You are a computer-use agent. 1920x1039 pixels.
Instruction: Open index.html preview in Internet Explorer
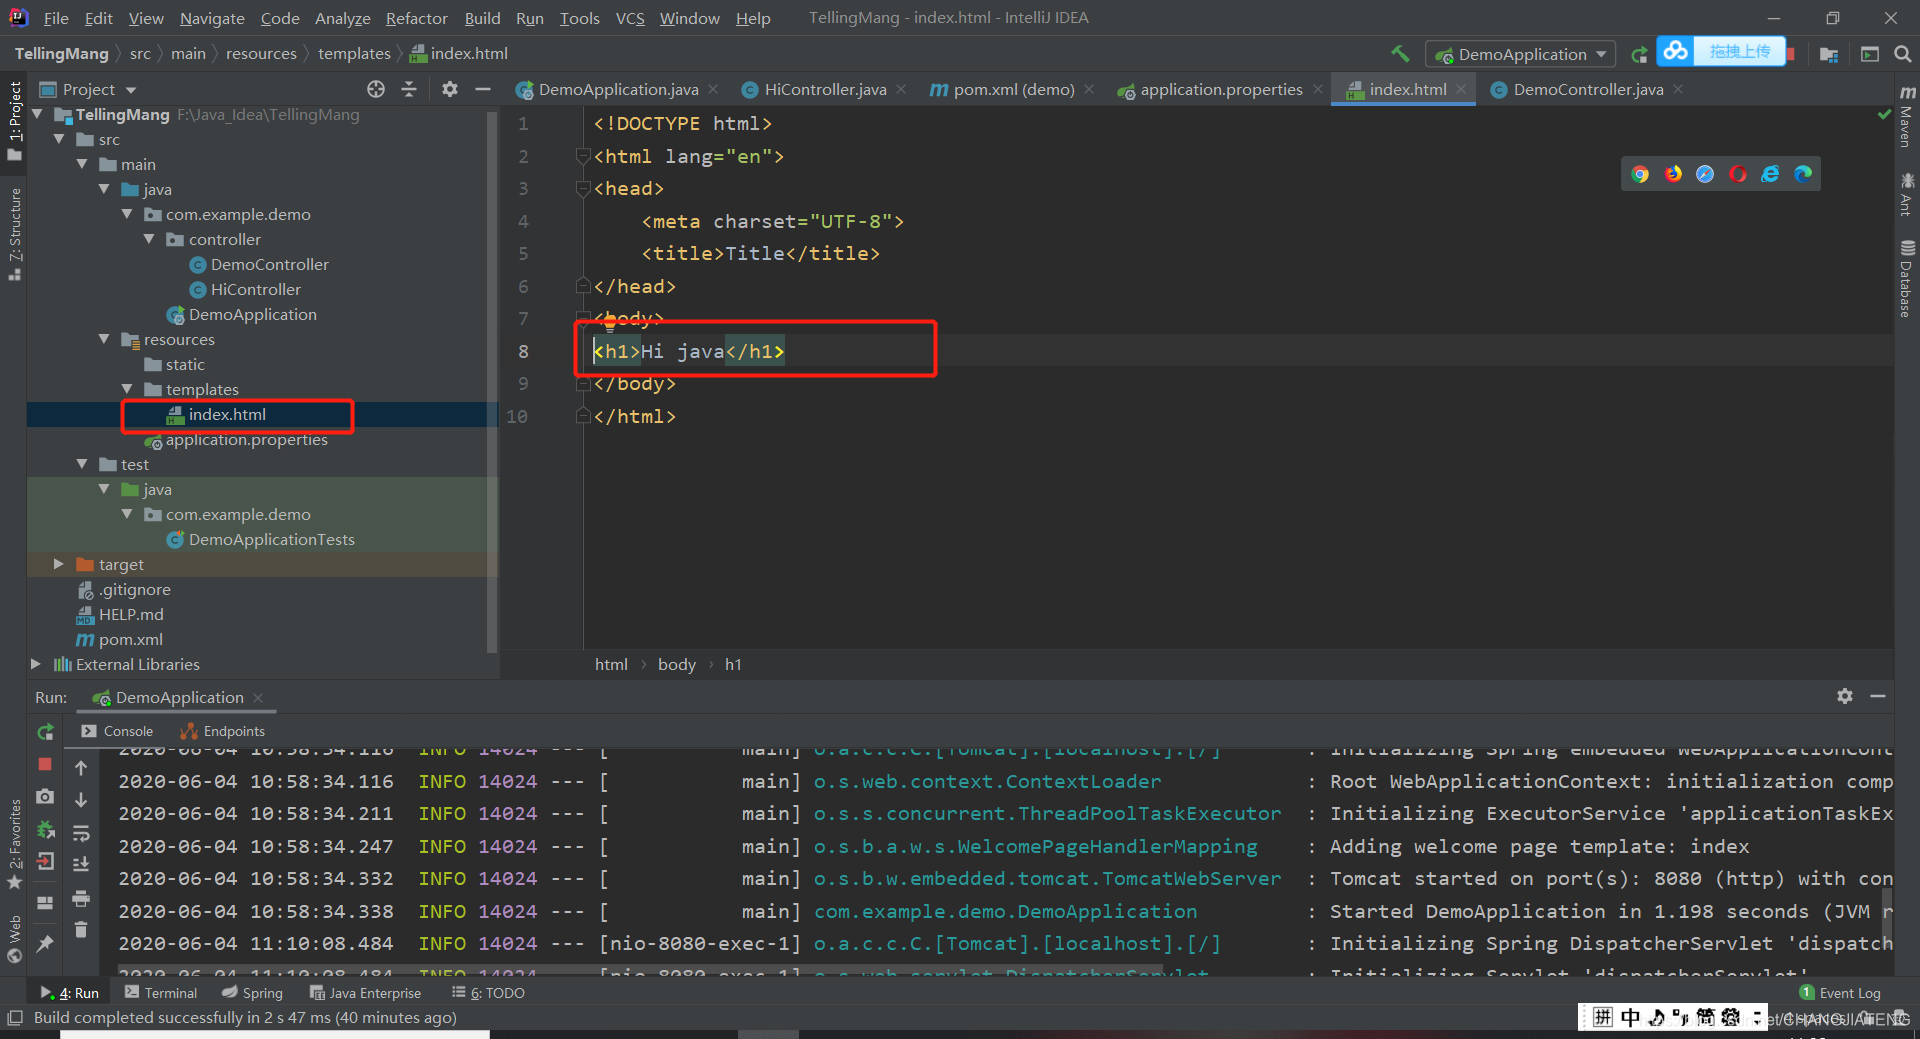pyautogui.click(x=1770, y=174)
